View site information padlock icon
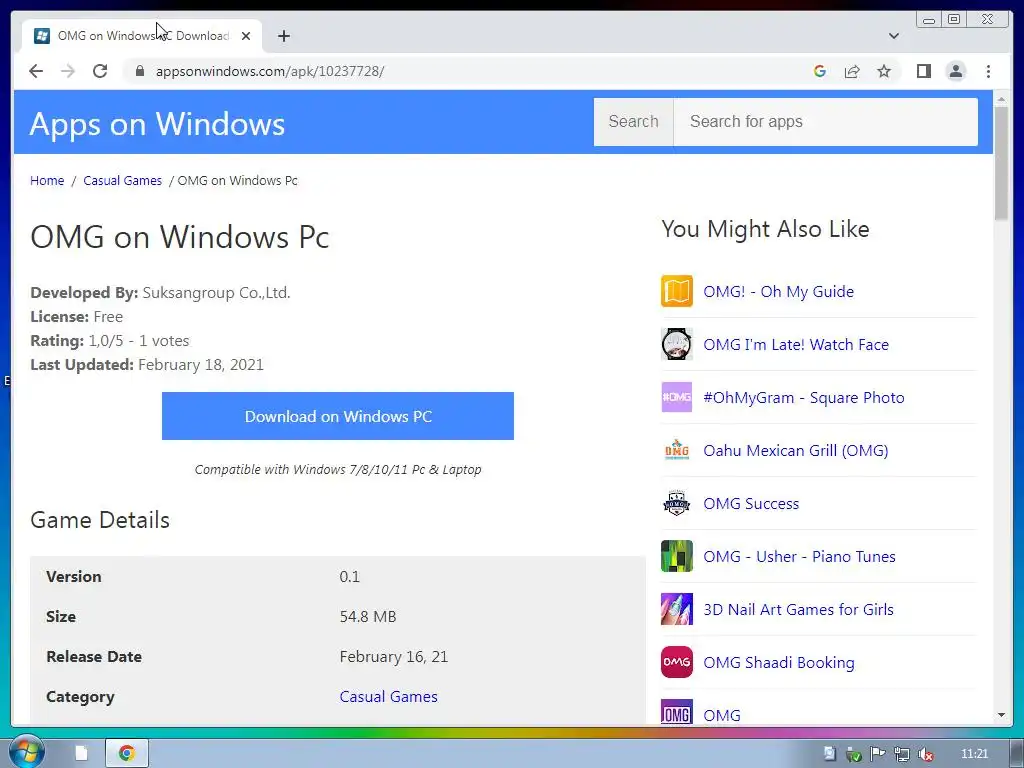This screenshot has height=768, width=1024. tap(139, 71)
